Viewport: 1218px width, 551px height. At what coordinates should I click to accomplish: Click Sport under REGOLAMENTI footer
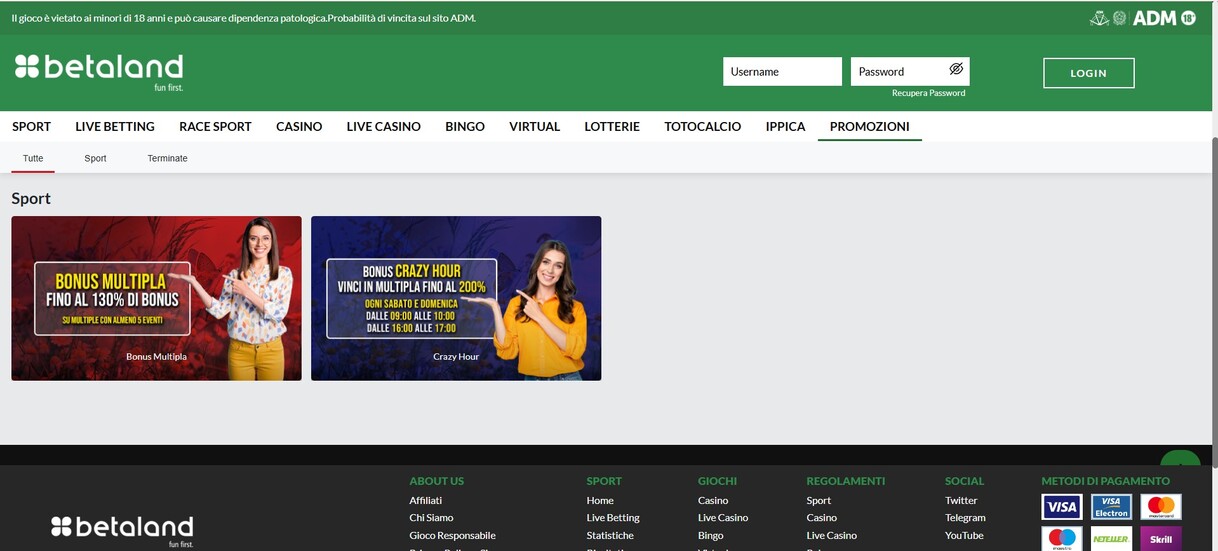(x=819, y=500)
